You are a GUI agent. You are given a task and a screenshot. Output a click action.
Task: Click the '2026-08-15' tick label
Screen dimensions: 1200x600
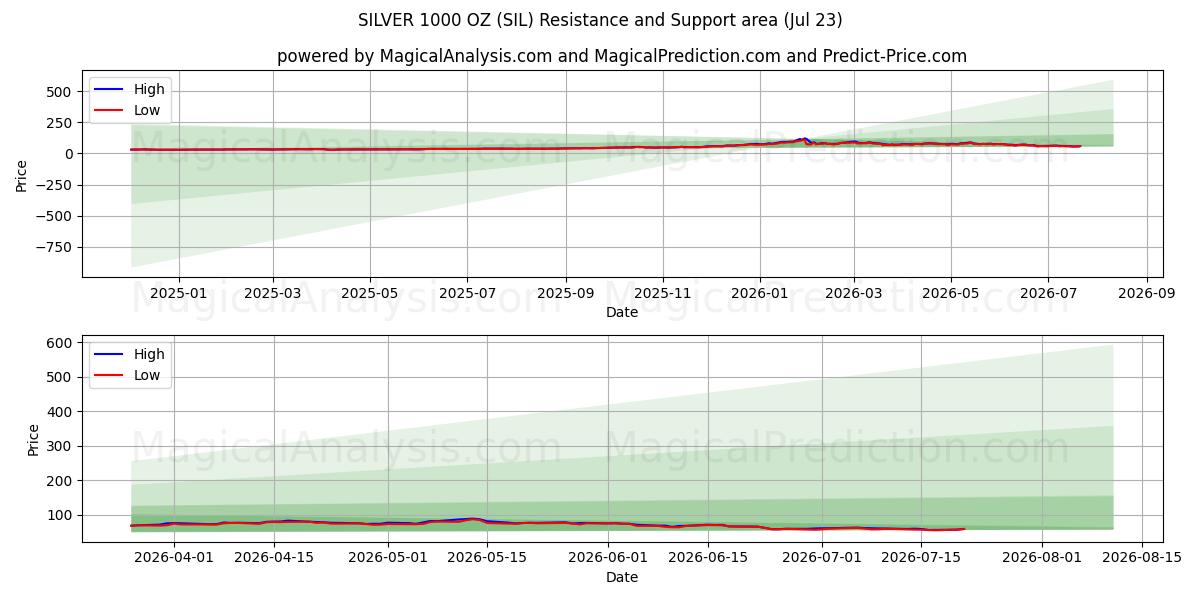click(x=1141, y=559)
